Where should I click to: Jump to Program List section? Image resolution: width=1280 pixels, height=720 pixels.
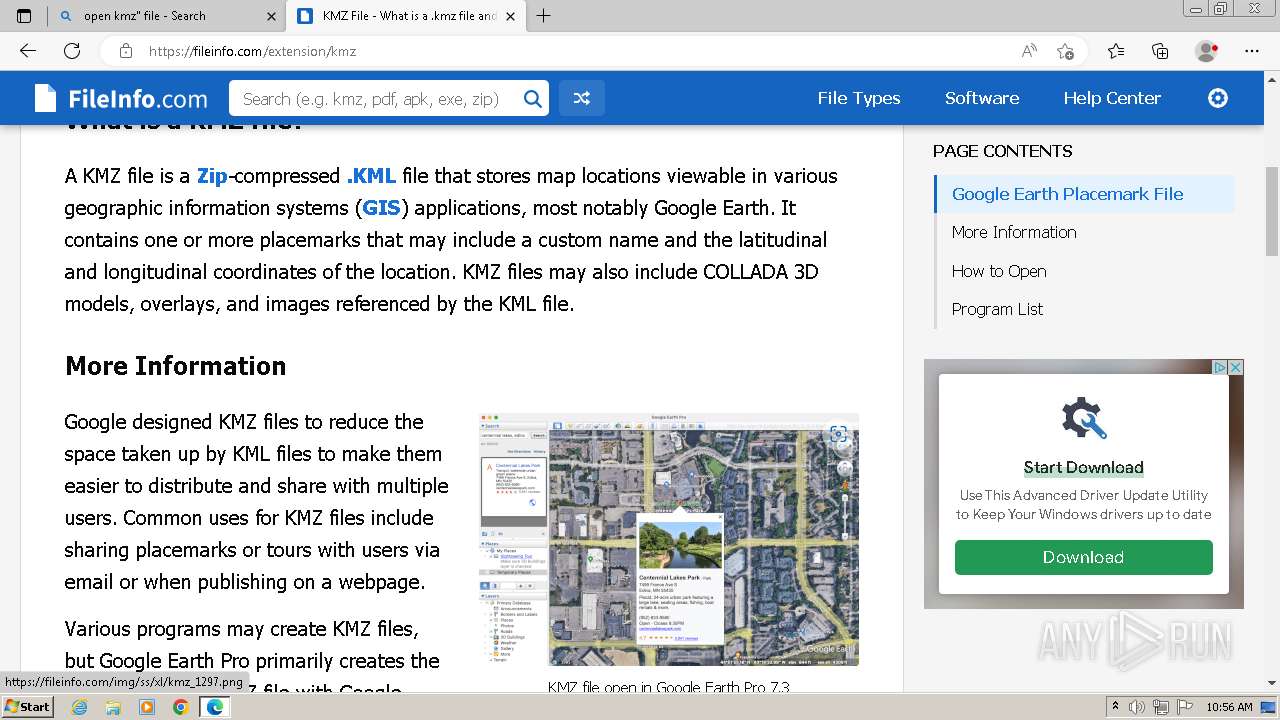click(x=997, y=309)
